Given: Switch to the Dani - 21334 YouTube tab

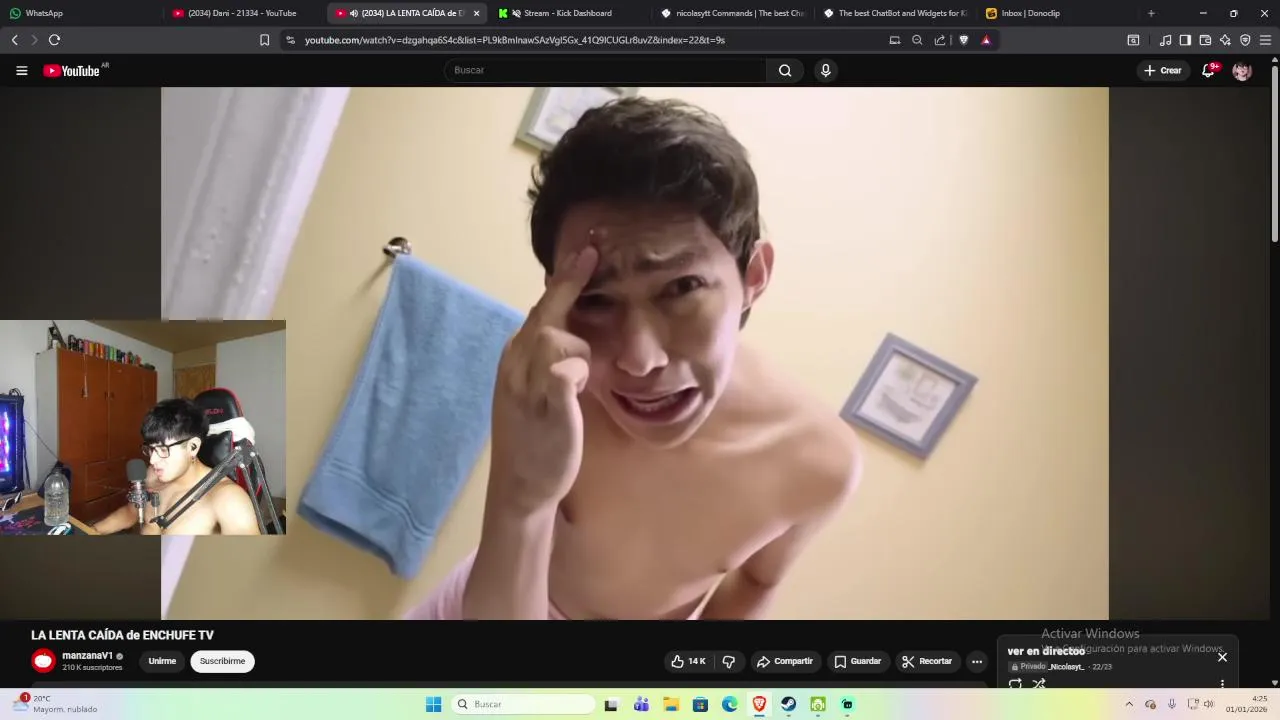Looking at the screenshot, I should (243, 13).
